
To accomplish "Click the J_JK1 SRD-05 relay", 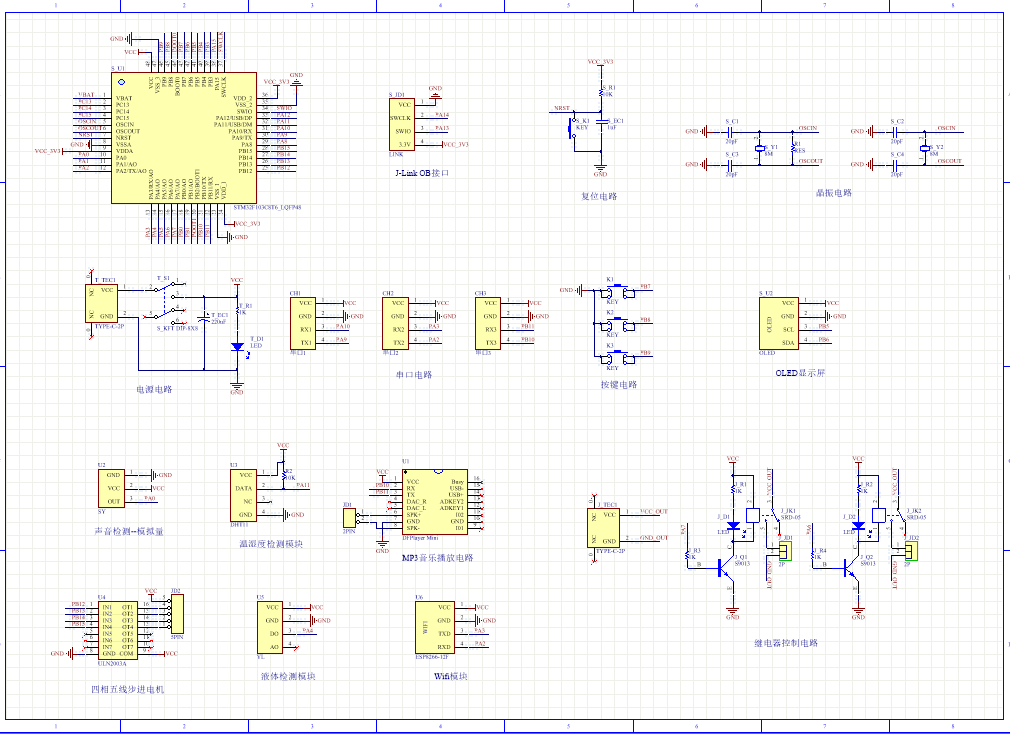I will pos(759,517).
